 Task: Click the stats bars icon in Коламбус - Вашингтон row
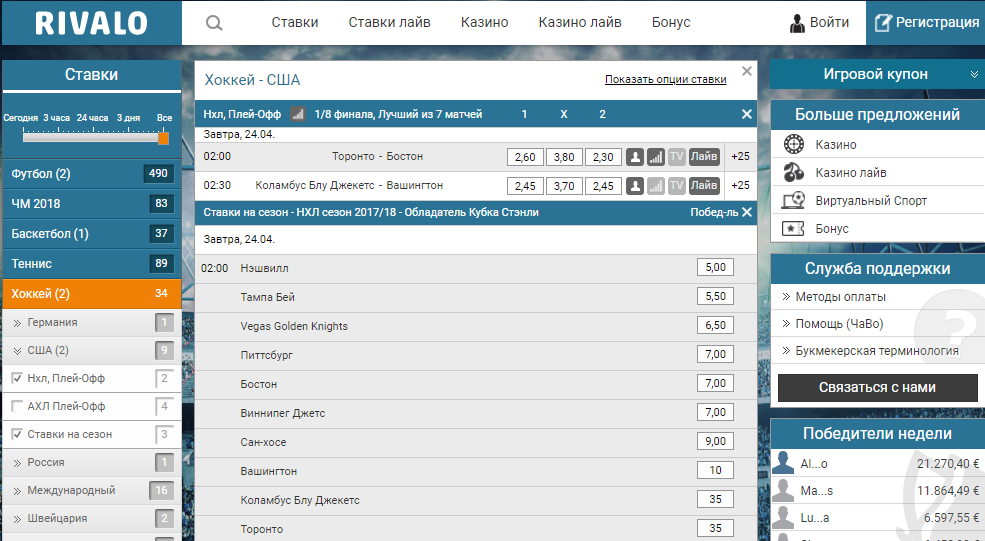[x=655, y=186]
